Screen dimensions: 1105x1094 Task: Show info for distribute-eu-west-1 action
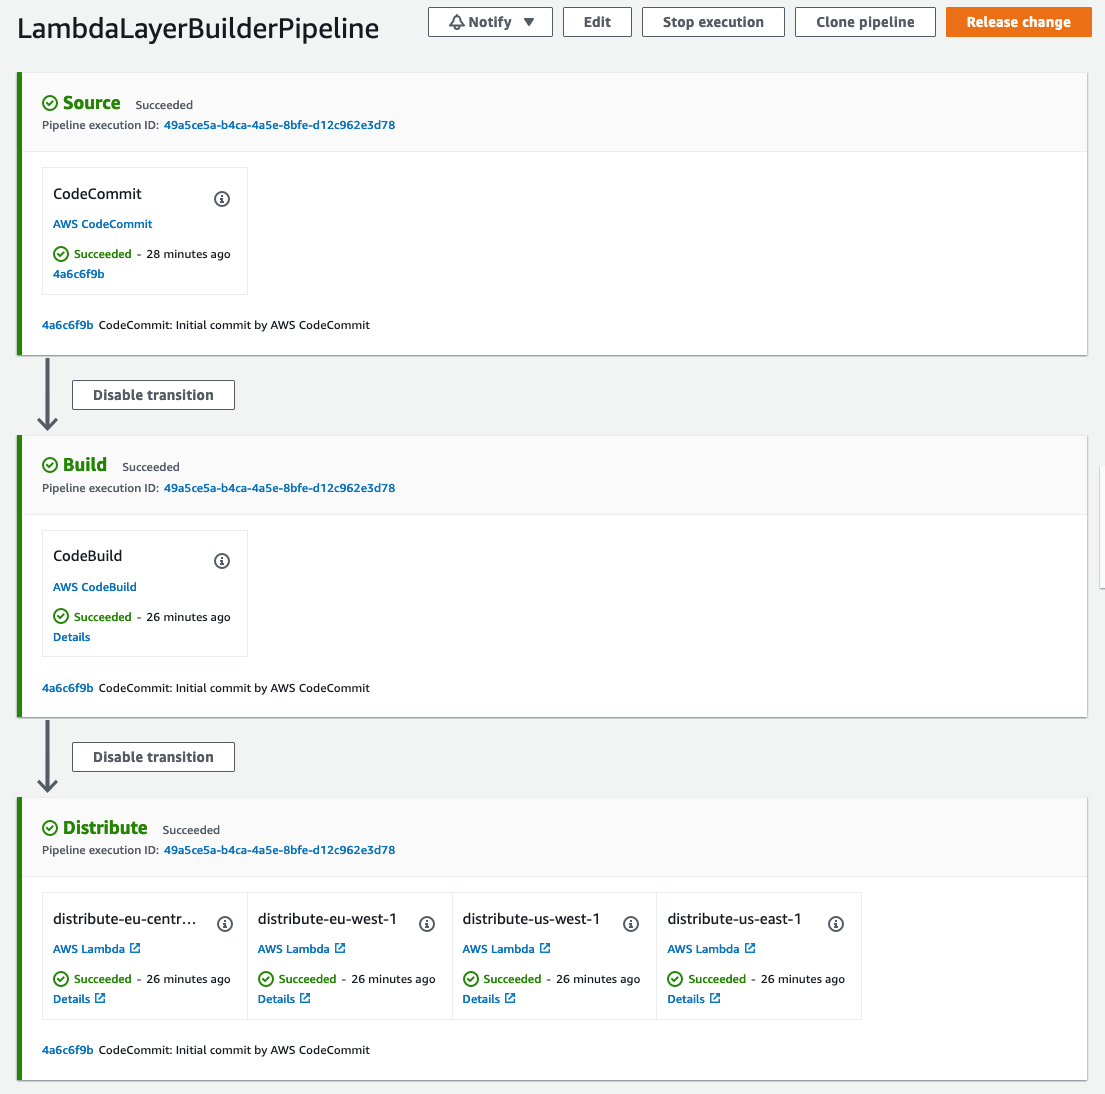click(427, 923)
